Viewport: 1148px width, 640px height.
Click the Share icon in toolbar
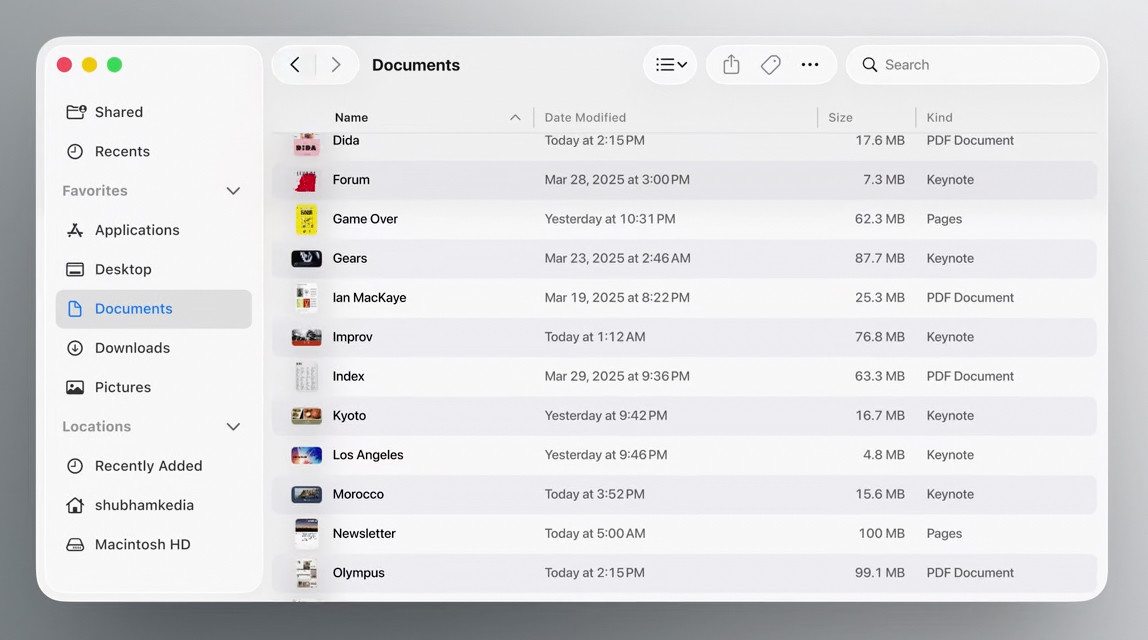731,64
